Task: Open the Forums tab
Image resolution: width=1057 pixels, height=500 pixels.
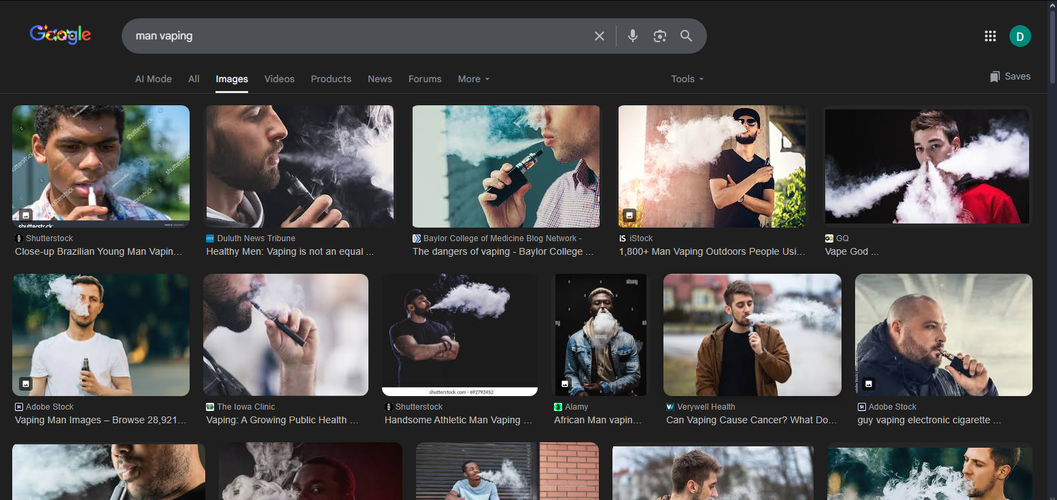Action: tap(424, 79)
